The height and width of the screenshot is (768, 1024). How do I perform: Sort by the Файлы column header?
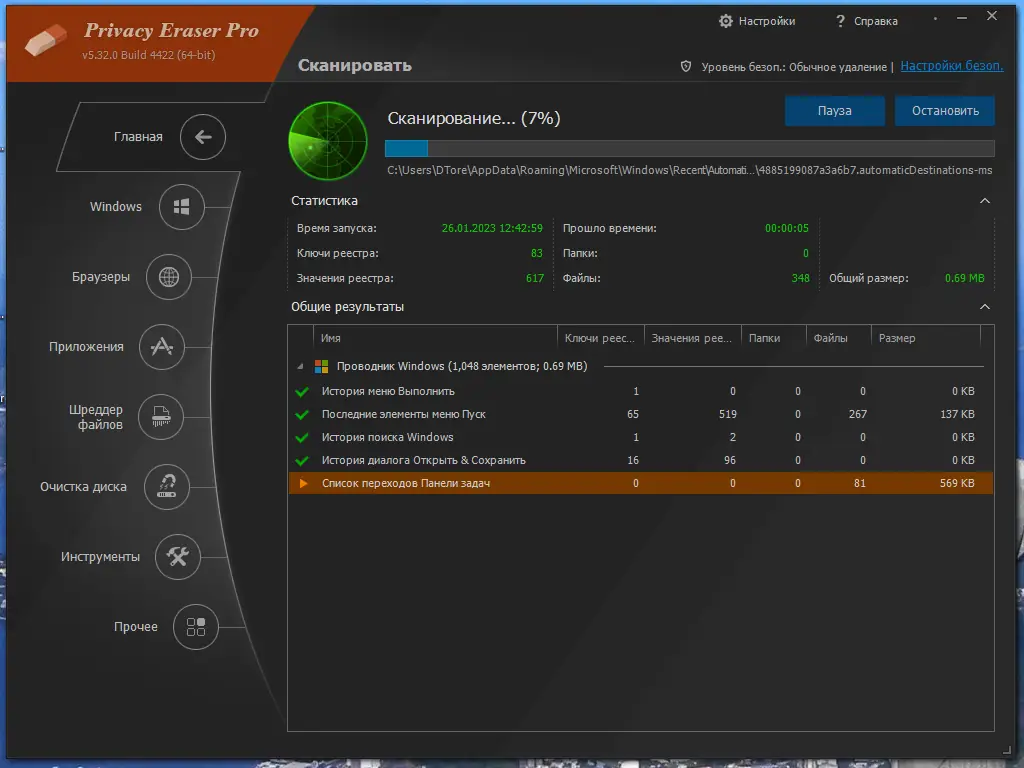(839, 338)
